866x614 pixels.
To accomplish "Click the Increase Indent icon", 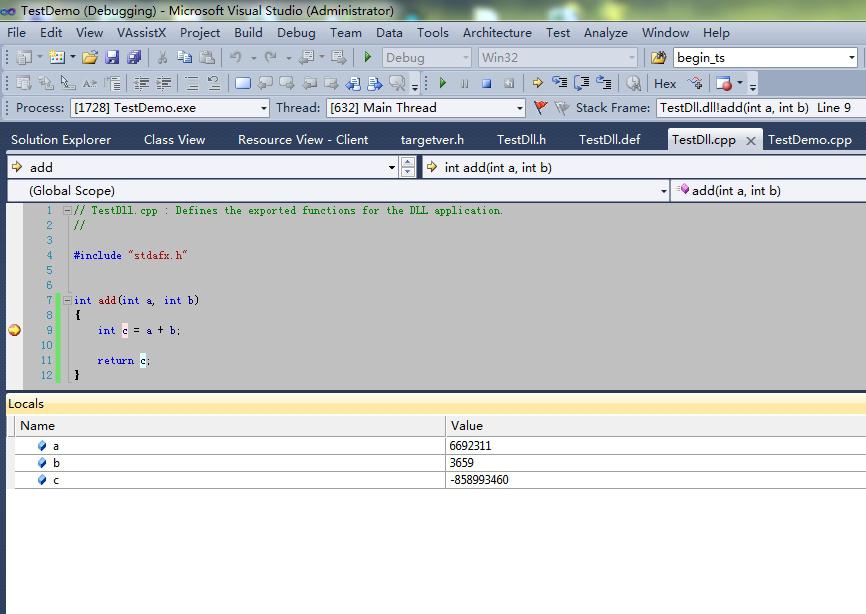I will coord(164,83).
